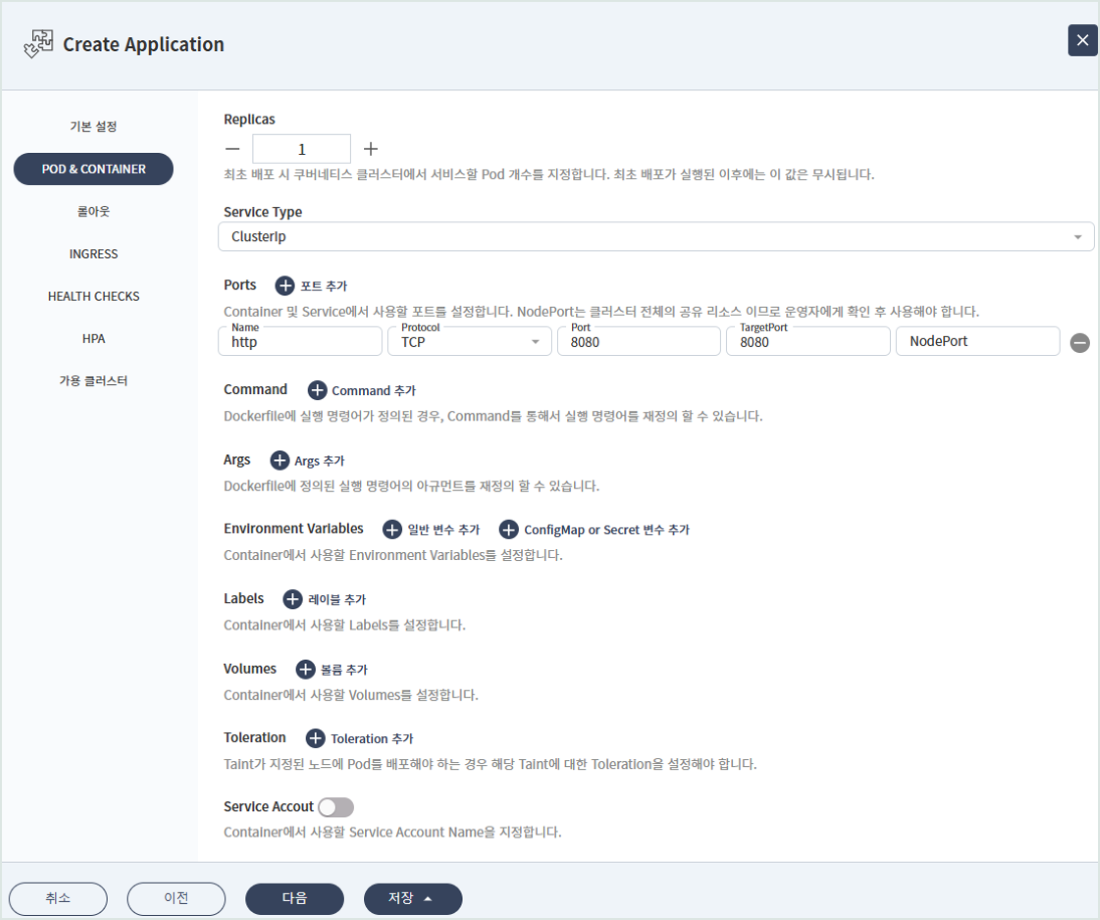Switch to the INGRESS section

click(93, 254)
